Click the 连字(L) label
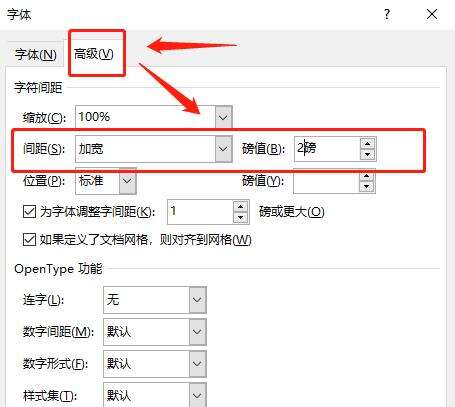 (43, 300)
